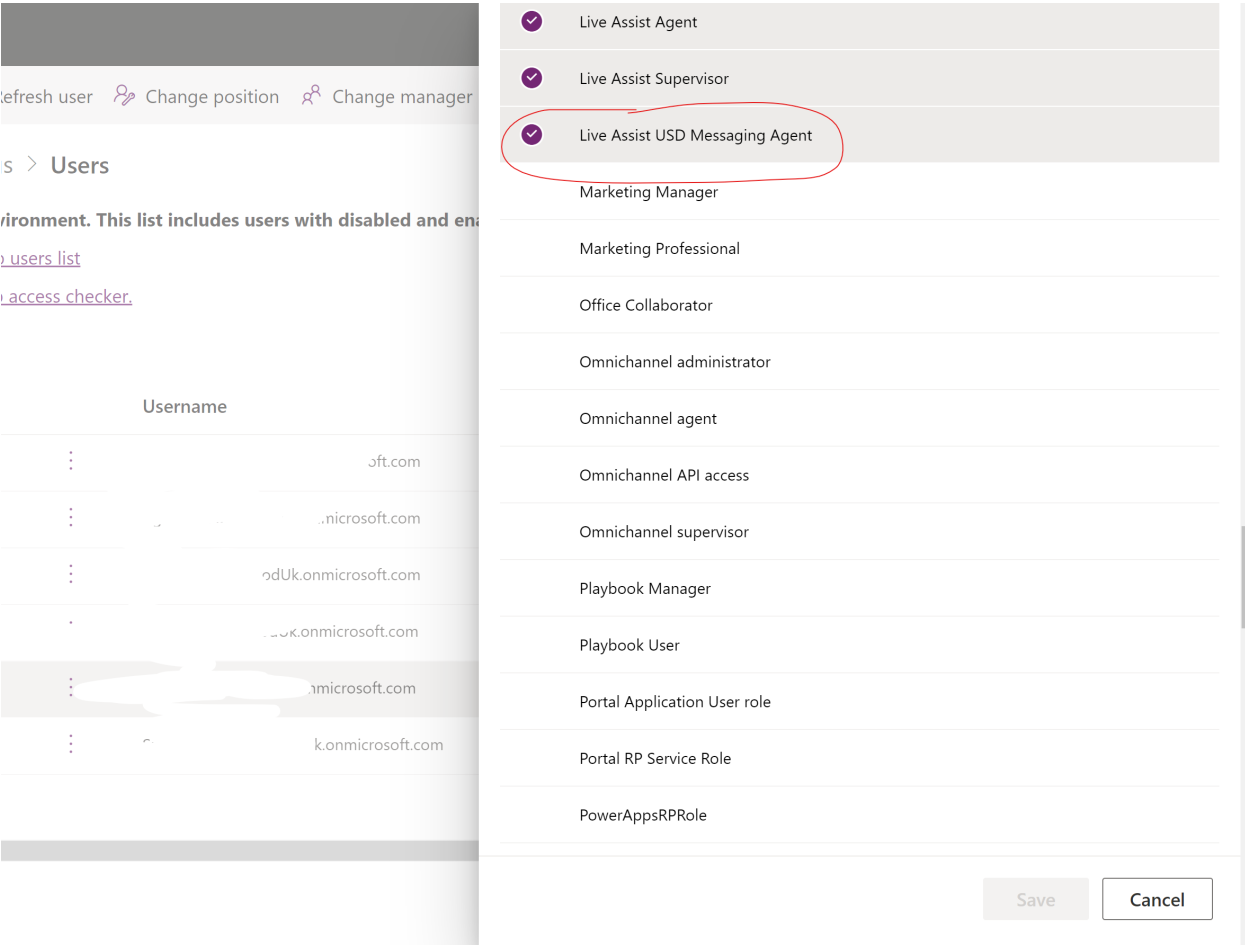1245x946 pixels.
Task: Open the users list link
Action: pos(40,258)
